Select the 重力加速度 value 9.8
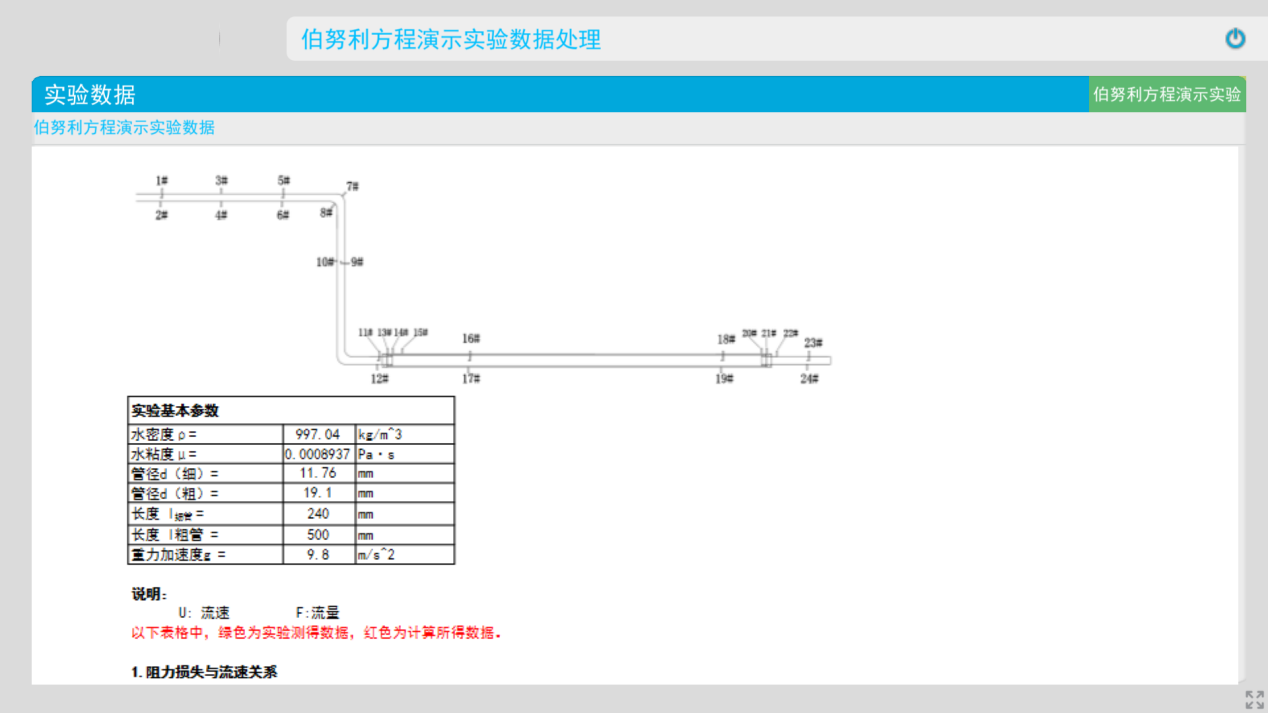This screenshot has width=1268, height=713. (x=316, y=555)
